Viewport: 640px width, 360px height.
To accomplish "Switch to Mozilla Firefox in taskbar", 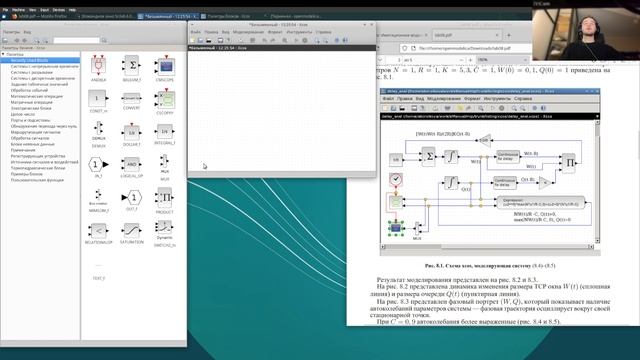I will click(40, 16).
